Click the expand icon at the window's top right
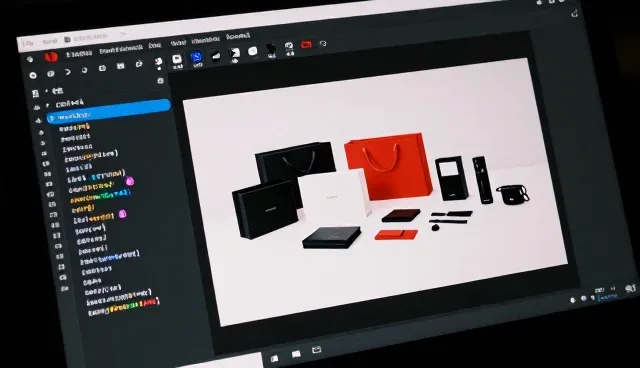Screen dimensions: 640x368 [x=575, y=13]
